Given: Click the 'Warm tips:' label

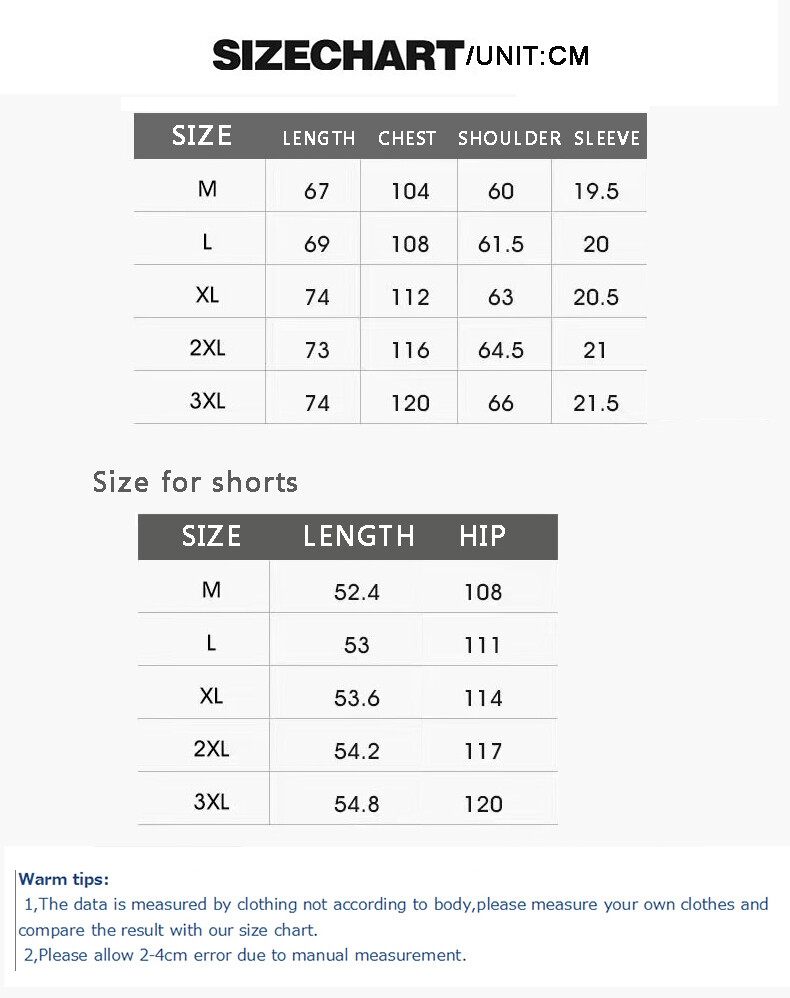Looking at the screenshot, I should [x=64, y=879].
